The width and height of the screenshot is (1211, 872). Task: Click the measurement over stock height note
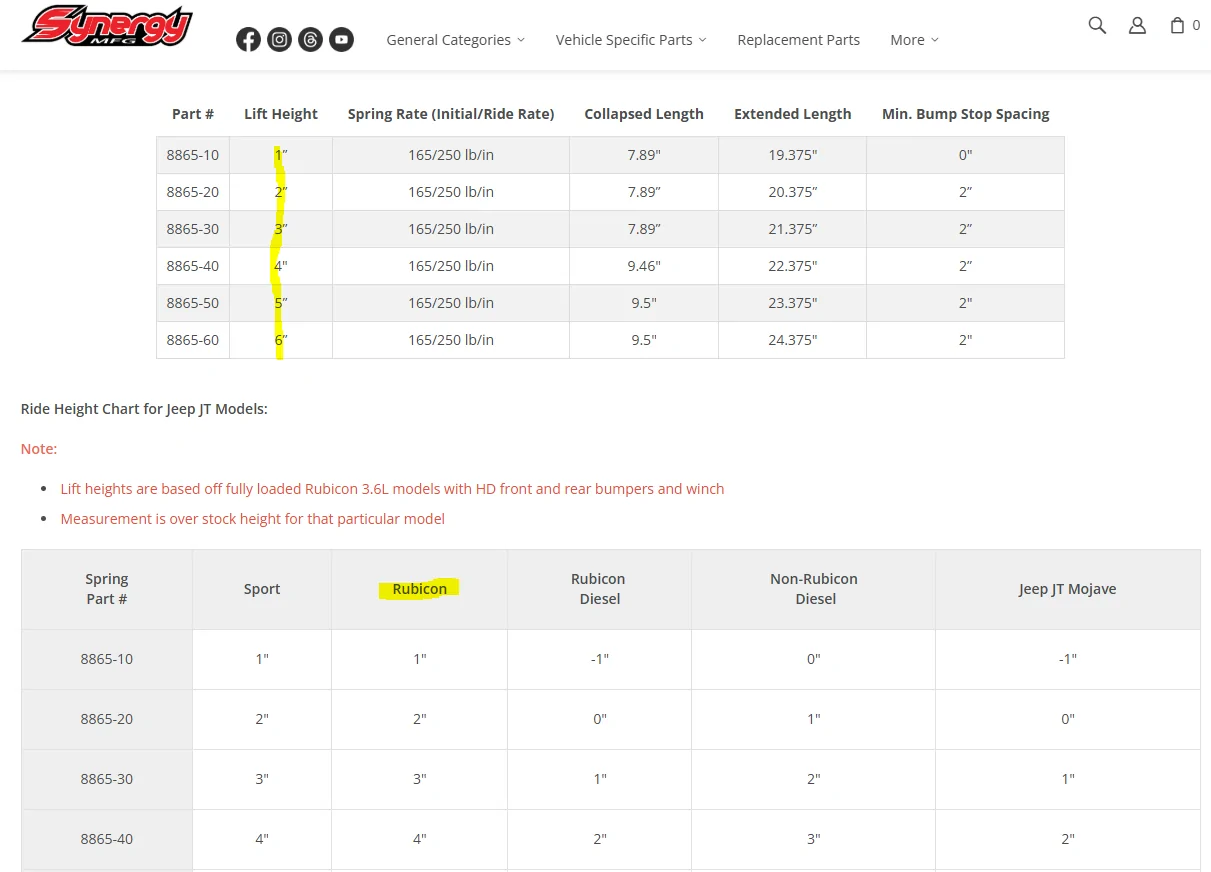(252, 519)
